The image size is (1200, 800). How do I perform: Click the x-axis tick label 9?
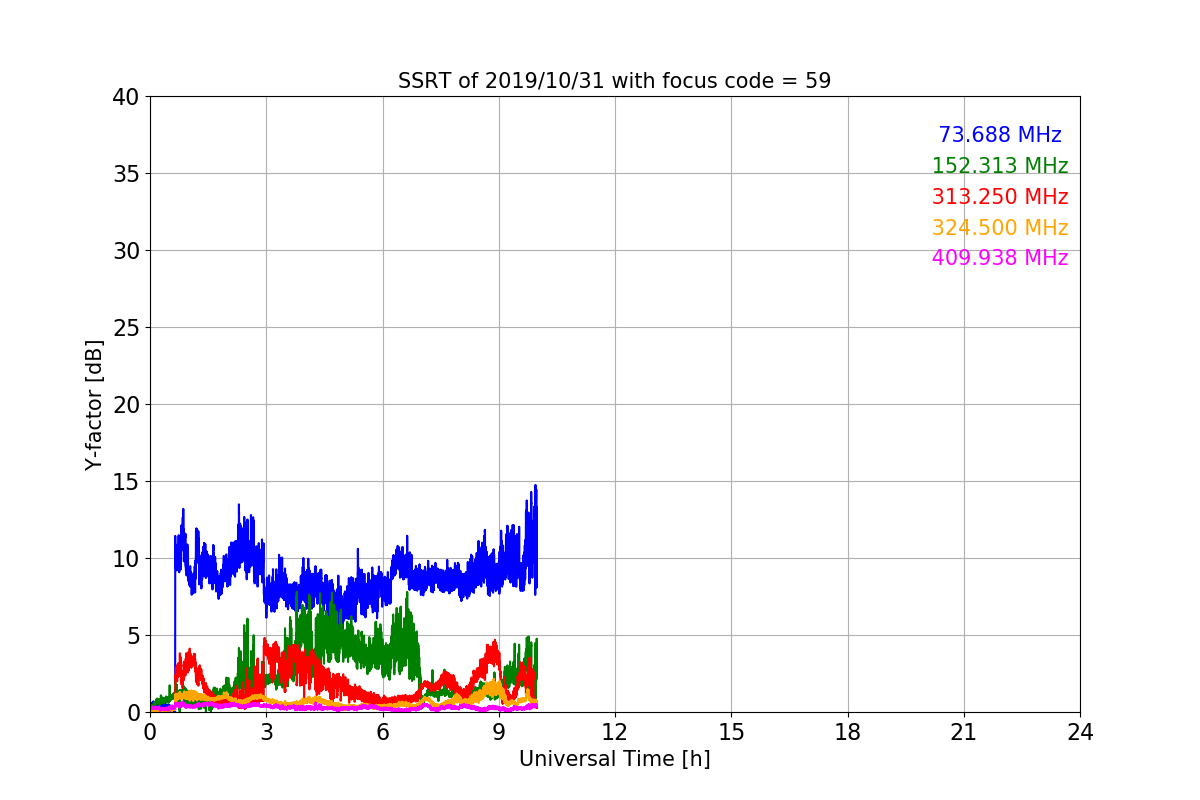pos(498,732)
